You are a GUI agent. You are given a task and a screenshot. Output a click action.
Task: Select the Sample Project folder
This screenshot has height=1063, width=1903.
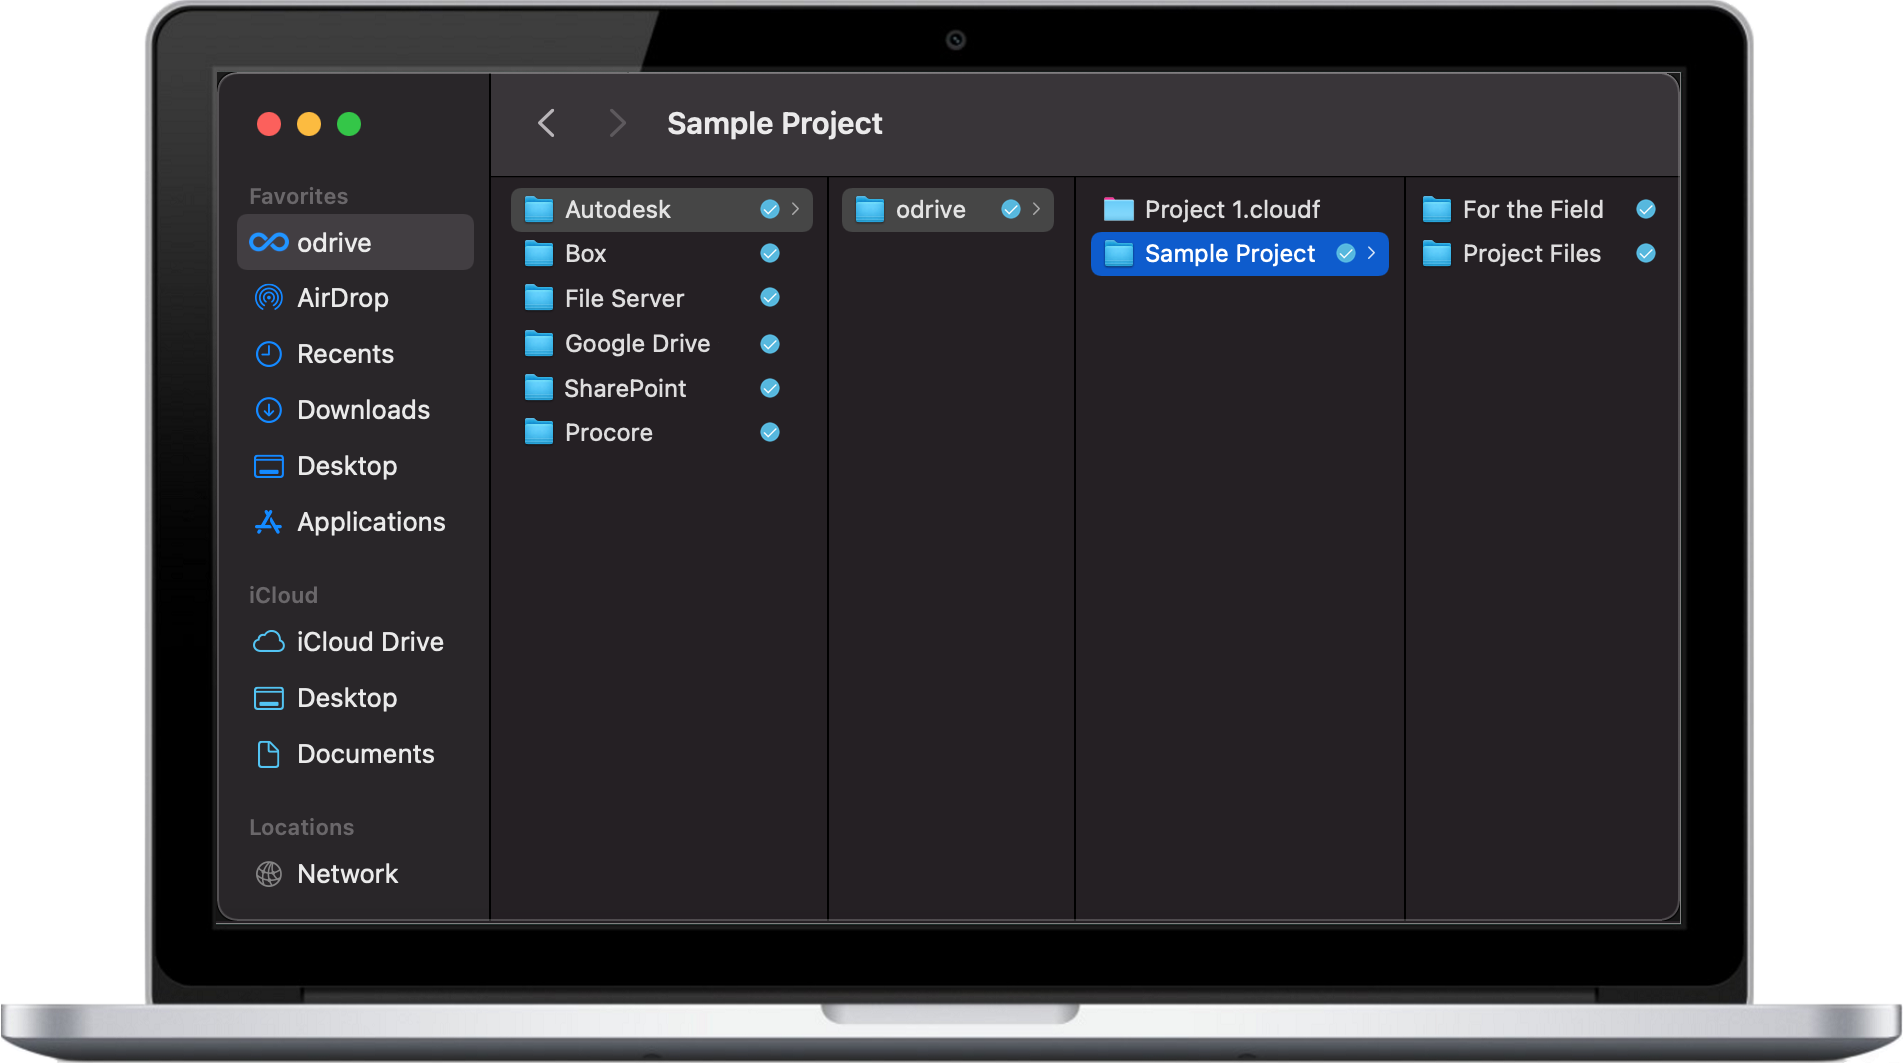1229,253
